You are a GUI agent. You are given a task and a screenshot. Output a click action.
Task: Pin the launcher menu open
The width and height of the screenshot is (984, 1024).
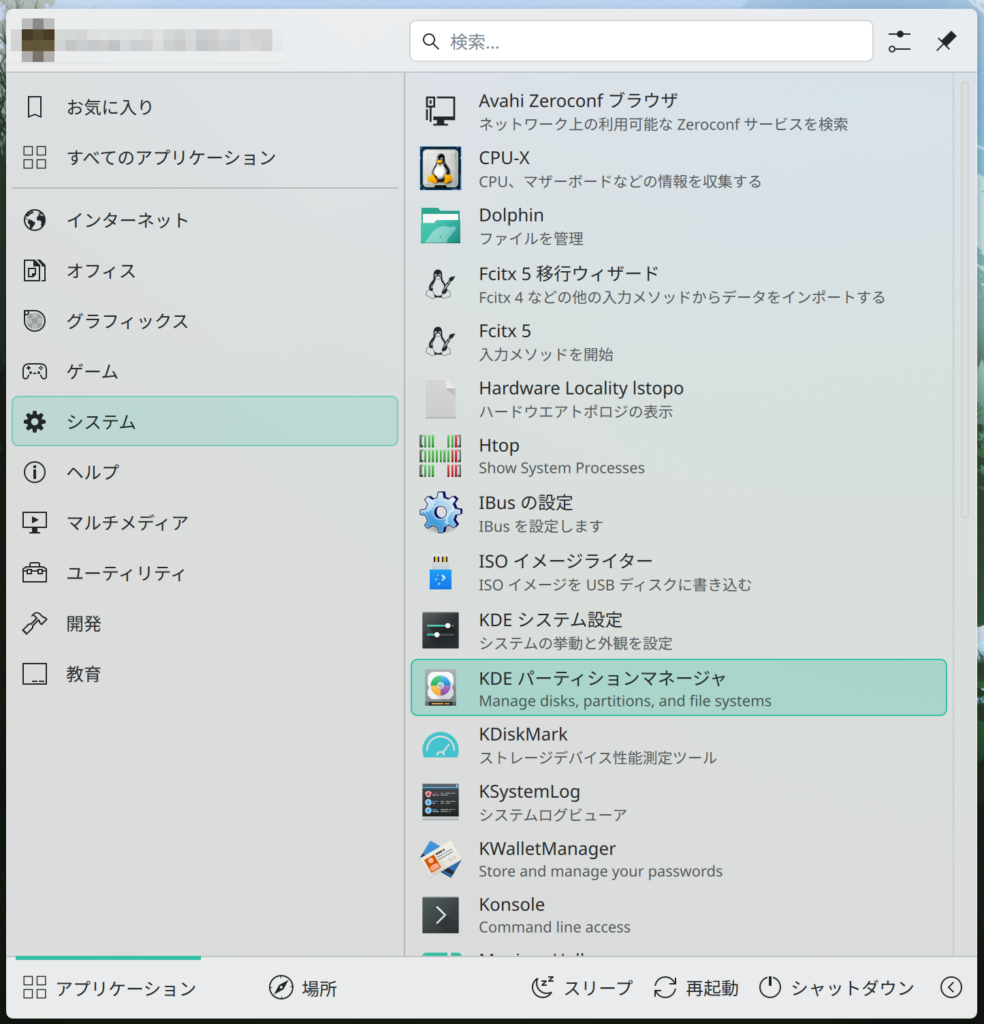[945, 42]
